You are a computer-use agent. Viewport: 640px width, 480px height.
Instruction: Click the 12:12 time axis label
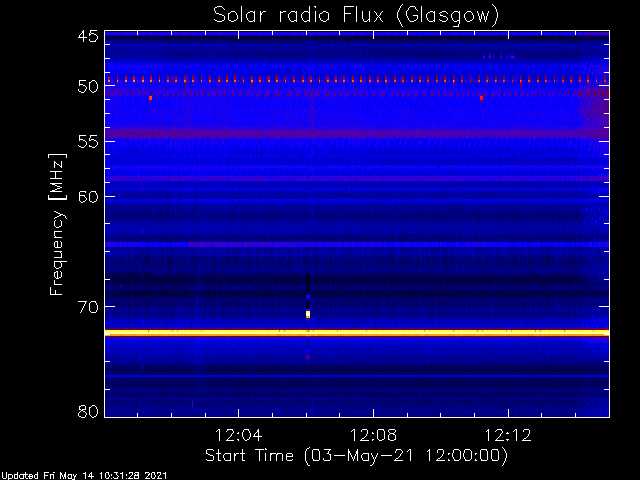(x=508, y=435)
